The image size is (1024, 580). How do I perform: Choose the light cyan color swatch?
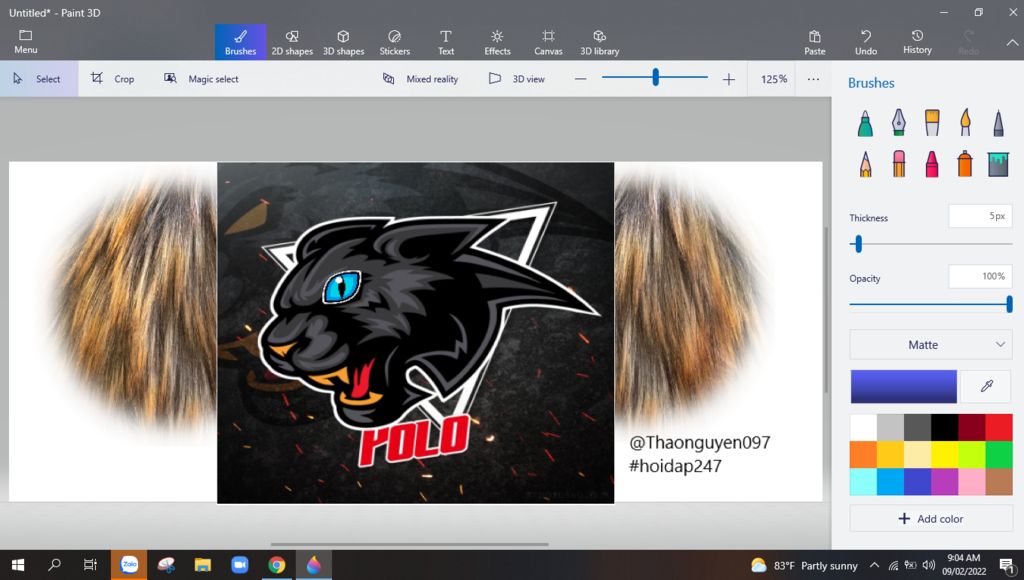click(x=863, y=481)
